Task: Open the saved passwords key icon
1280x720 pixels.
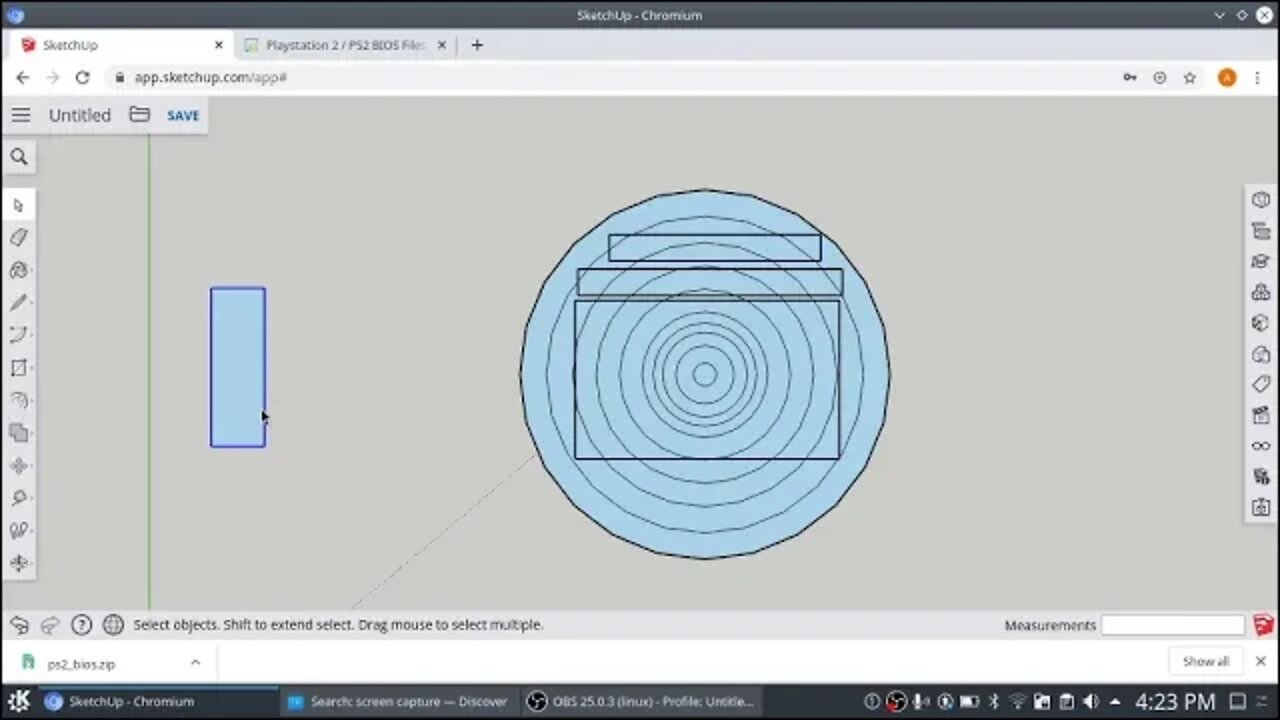Action: (x=1130, y=77)
